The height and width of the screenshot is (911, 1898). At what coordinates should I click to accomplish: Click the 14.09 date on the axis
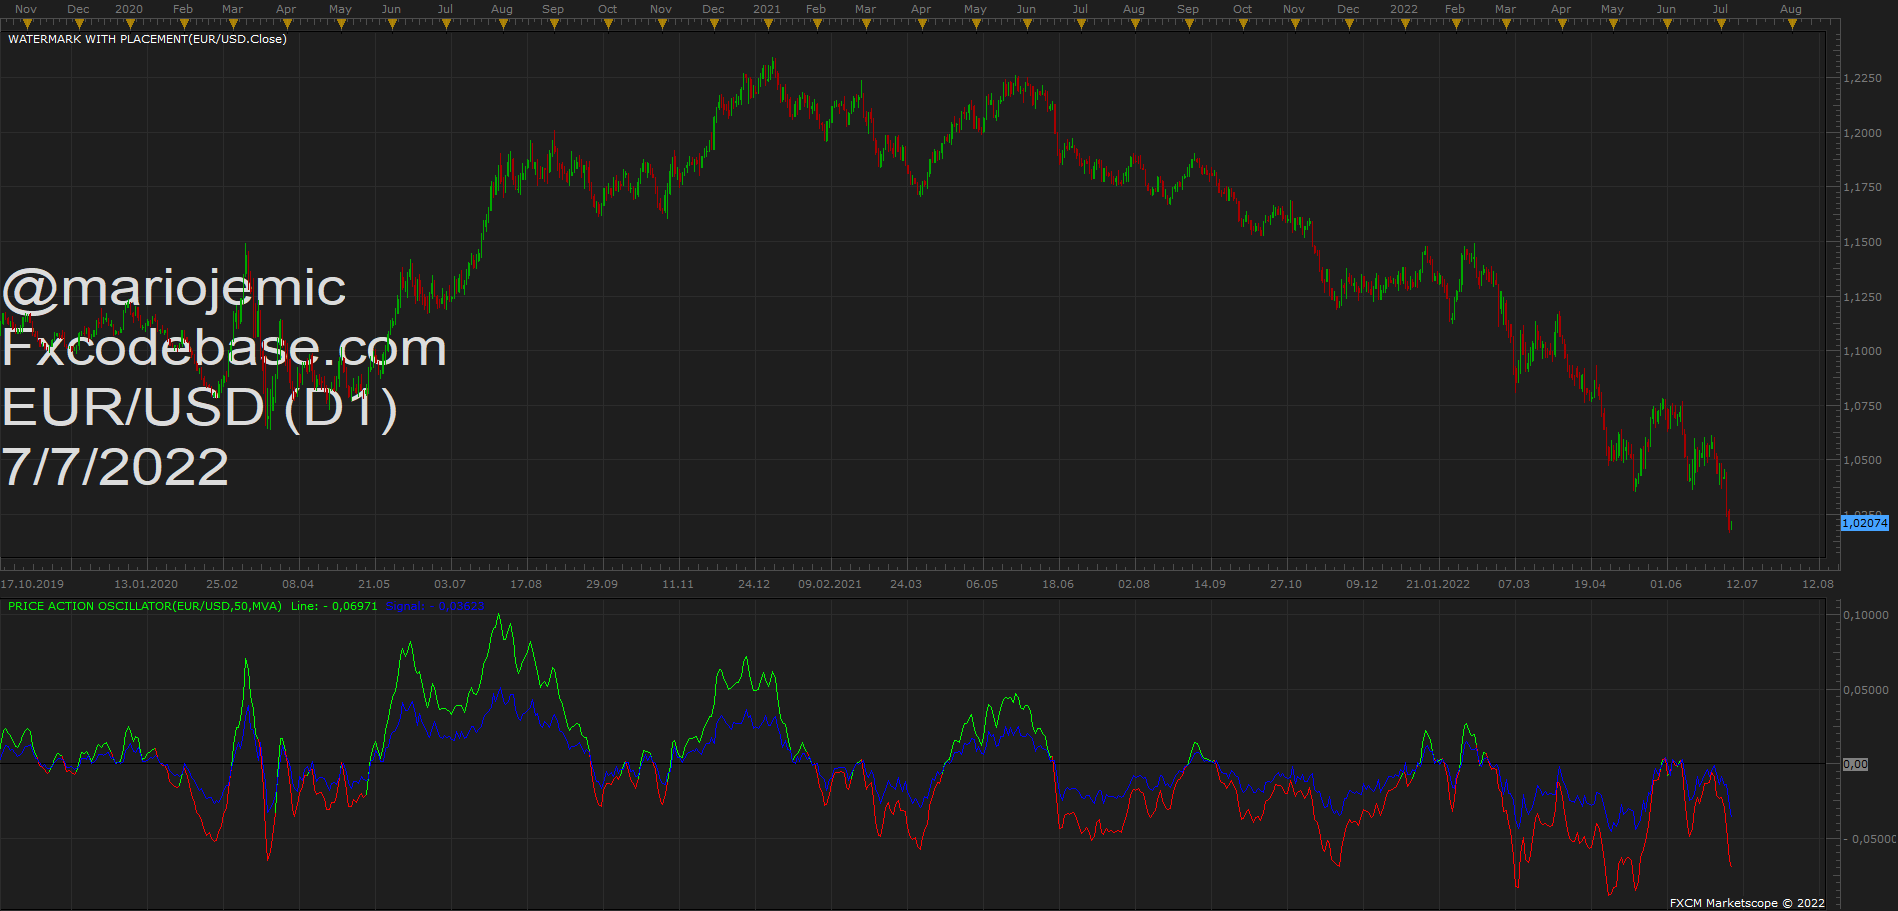pyautogui.click(x=1210, y=584)
